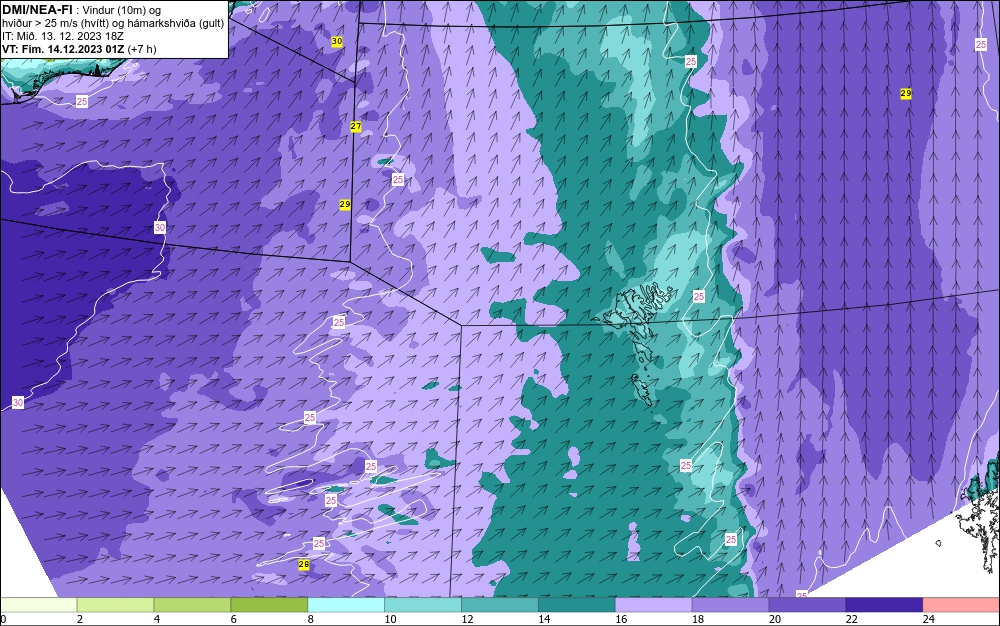The height and width of the screenshot is (626, 1000).
Task: Choose the 22–24 m/s indigo legend swatch
Action: 884,604
